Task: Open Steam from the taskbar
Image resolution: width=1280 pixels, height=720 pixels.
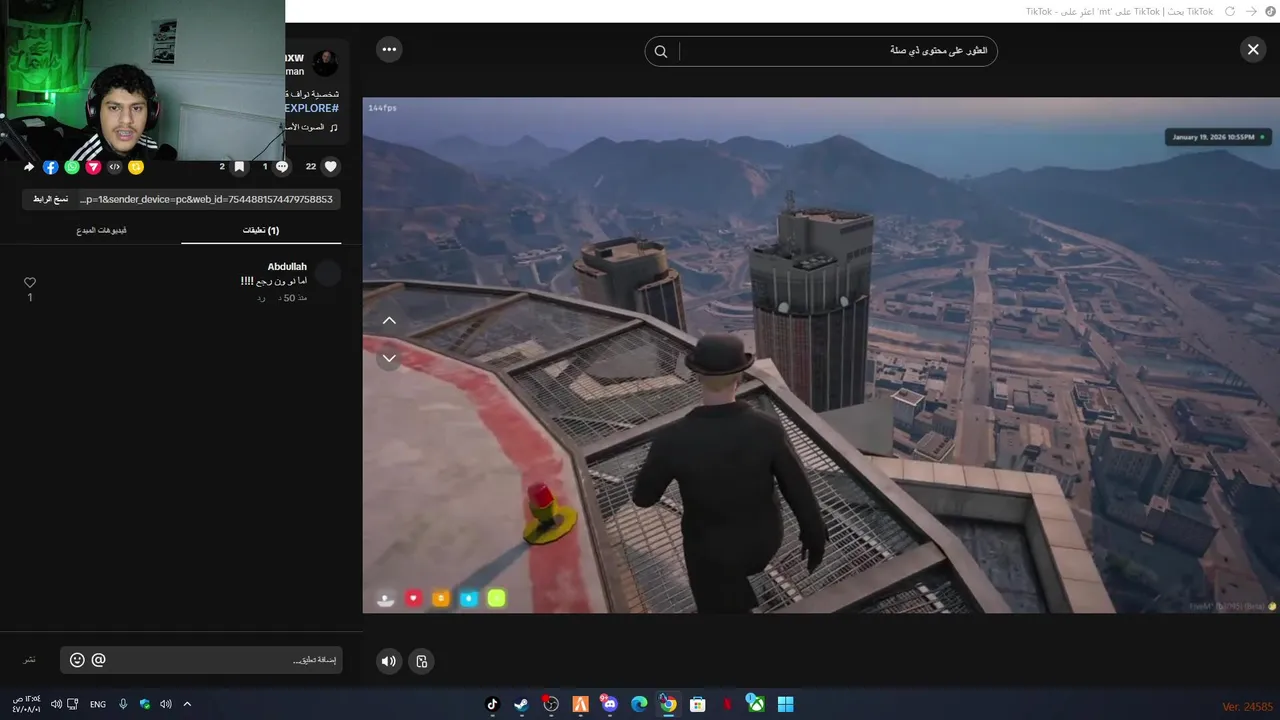Action: pyautogui.click(x=521, y=704)
